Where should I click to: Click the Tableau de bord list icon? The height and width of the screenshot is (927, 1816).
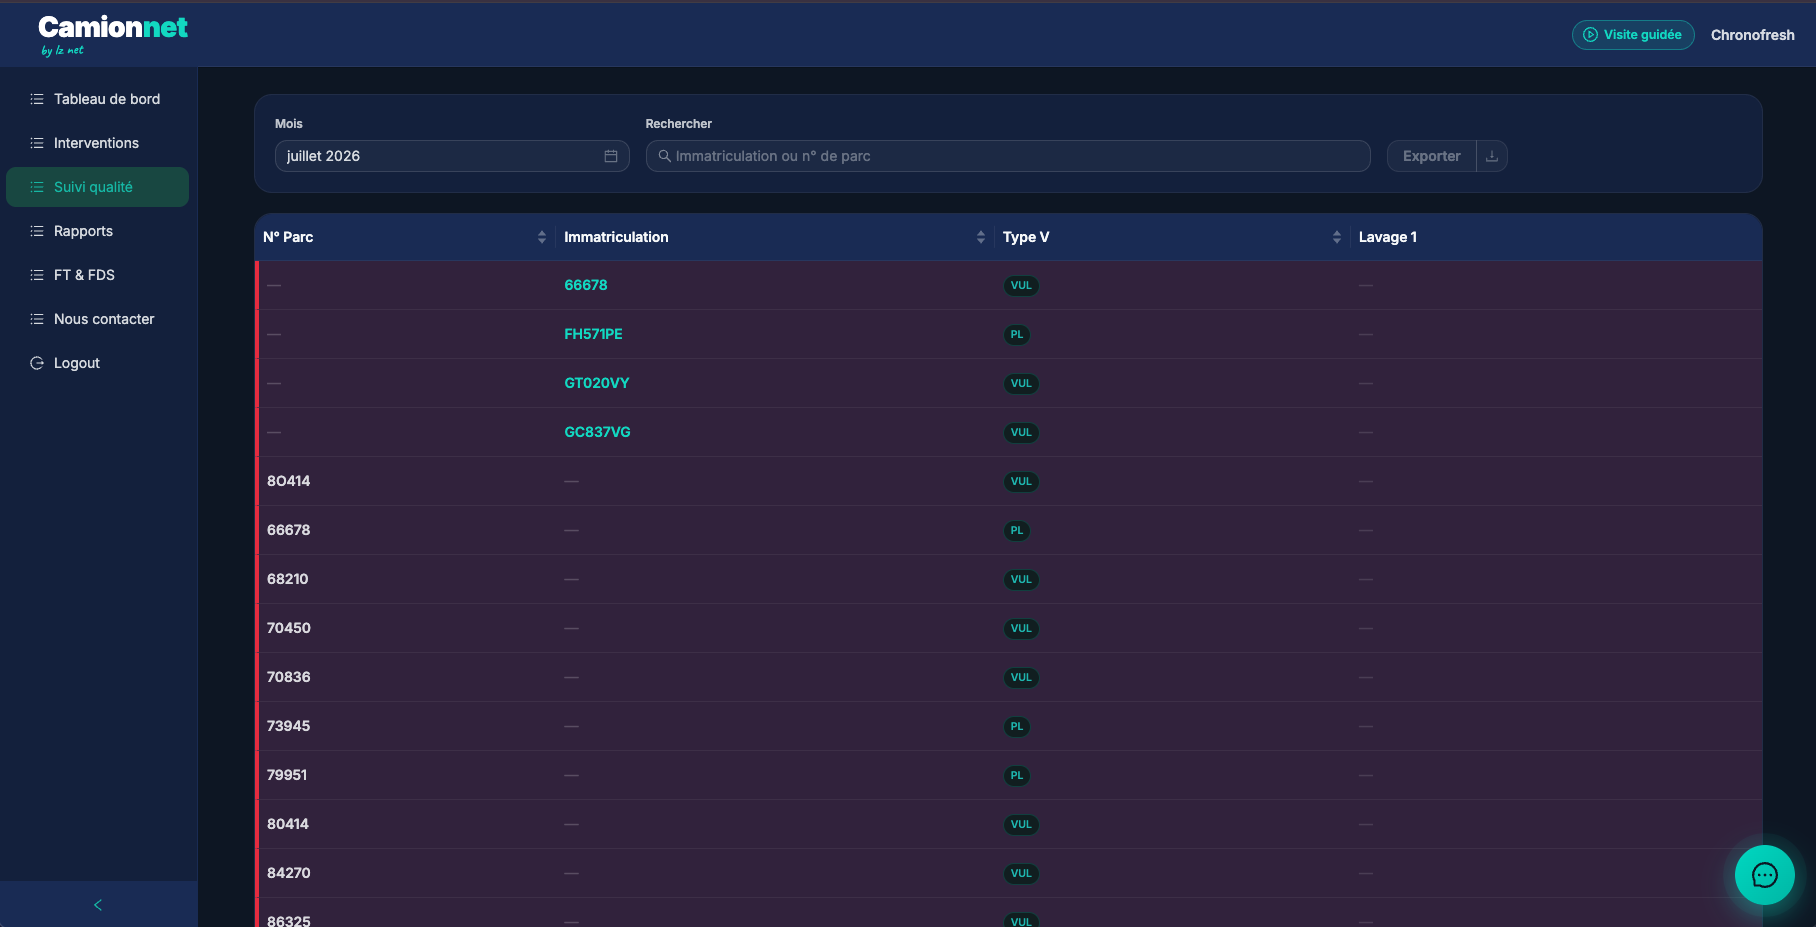click(37, 99)
